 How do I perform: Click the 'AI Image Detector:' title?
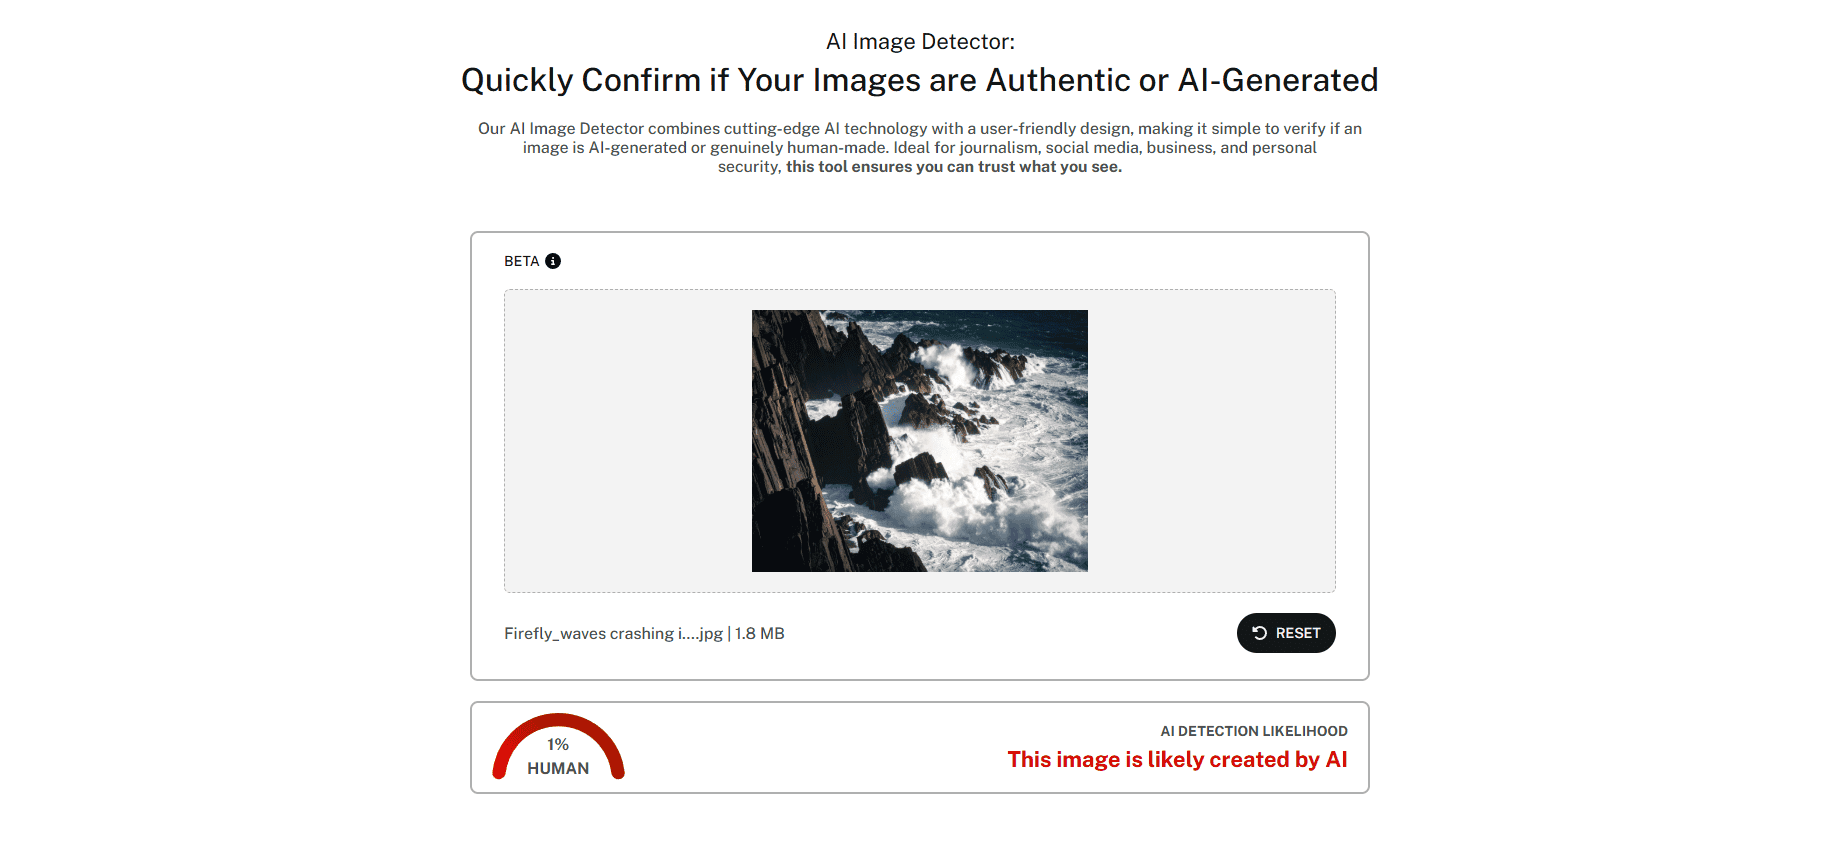(920, 42)
